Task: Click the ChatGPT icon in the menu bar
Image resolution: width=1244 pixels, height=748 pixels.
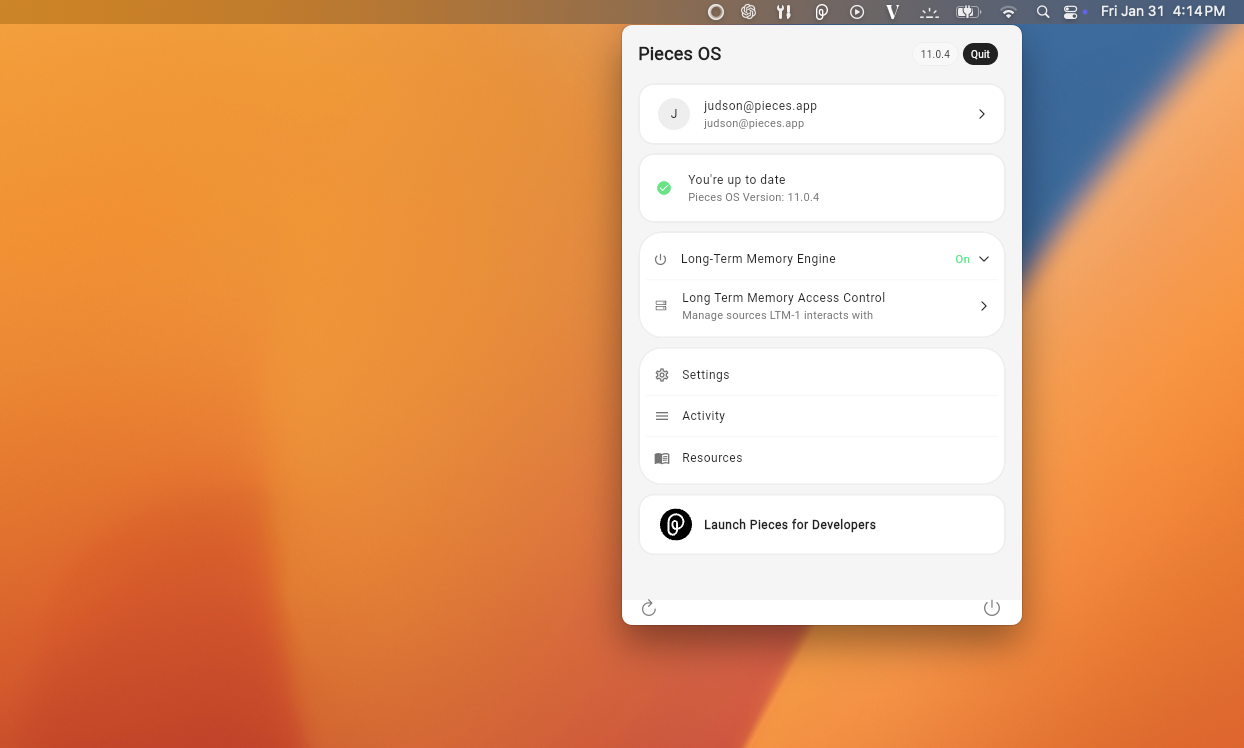Action: pos(748,12)
